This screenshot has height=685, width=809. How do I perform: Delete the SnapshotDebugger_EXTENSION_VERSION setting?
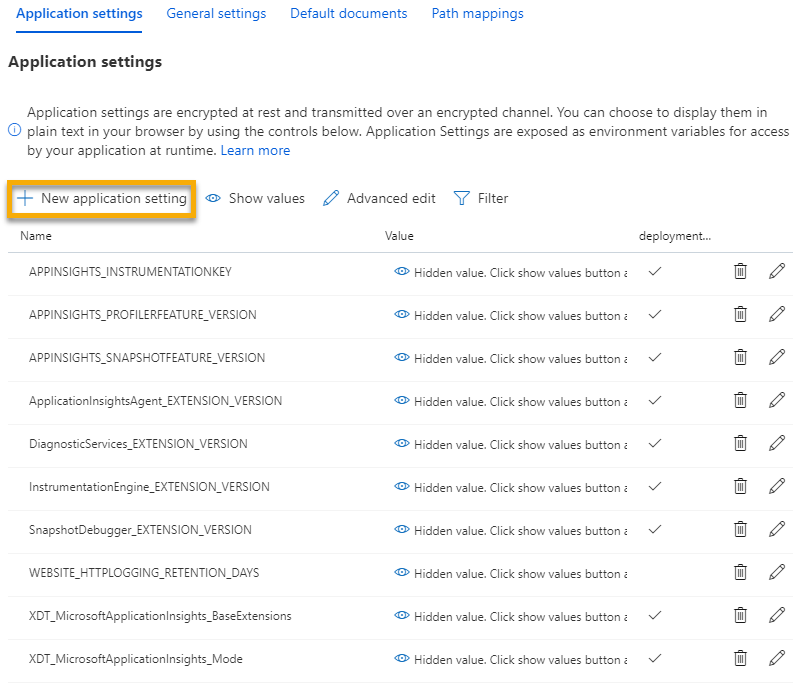coord(740,530)
